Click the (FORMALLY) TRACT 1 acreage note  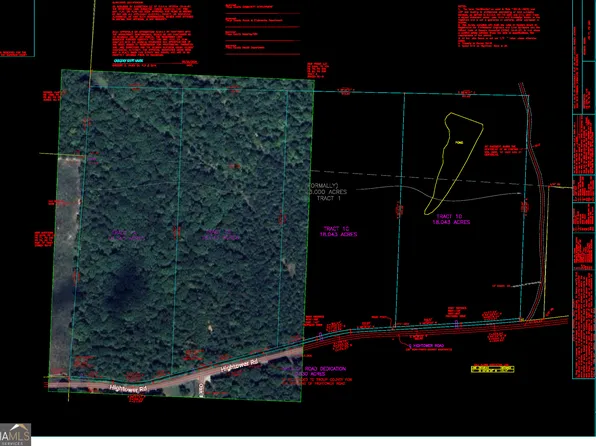pyautogui.click(x=327, y=192)
